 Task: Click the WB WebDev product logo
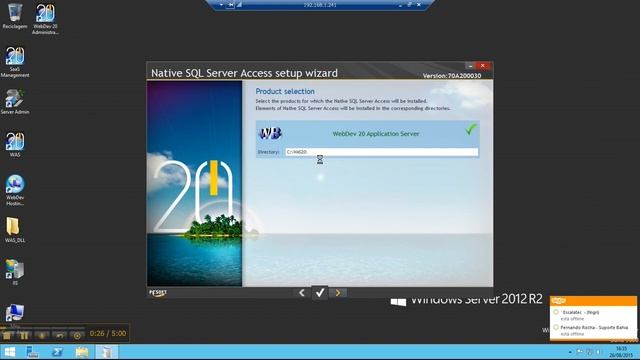270,133
